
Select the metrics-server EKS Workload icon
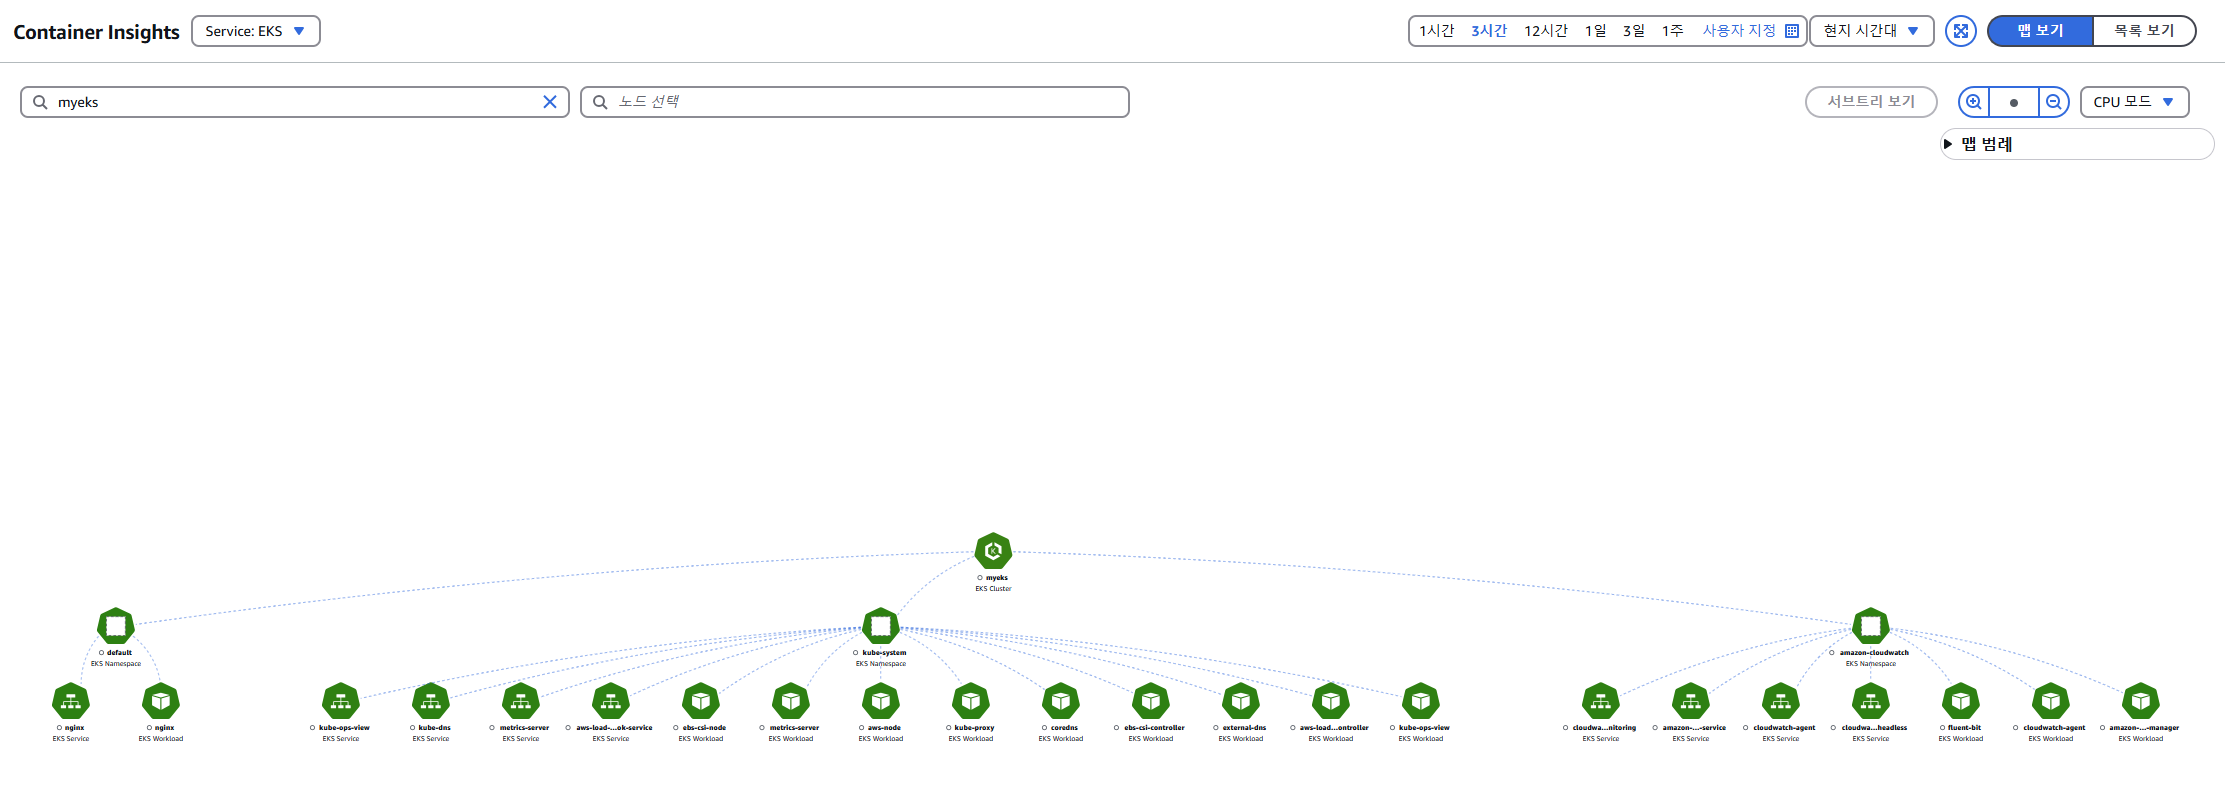point(791,701)
